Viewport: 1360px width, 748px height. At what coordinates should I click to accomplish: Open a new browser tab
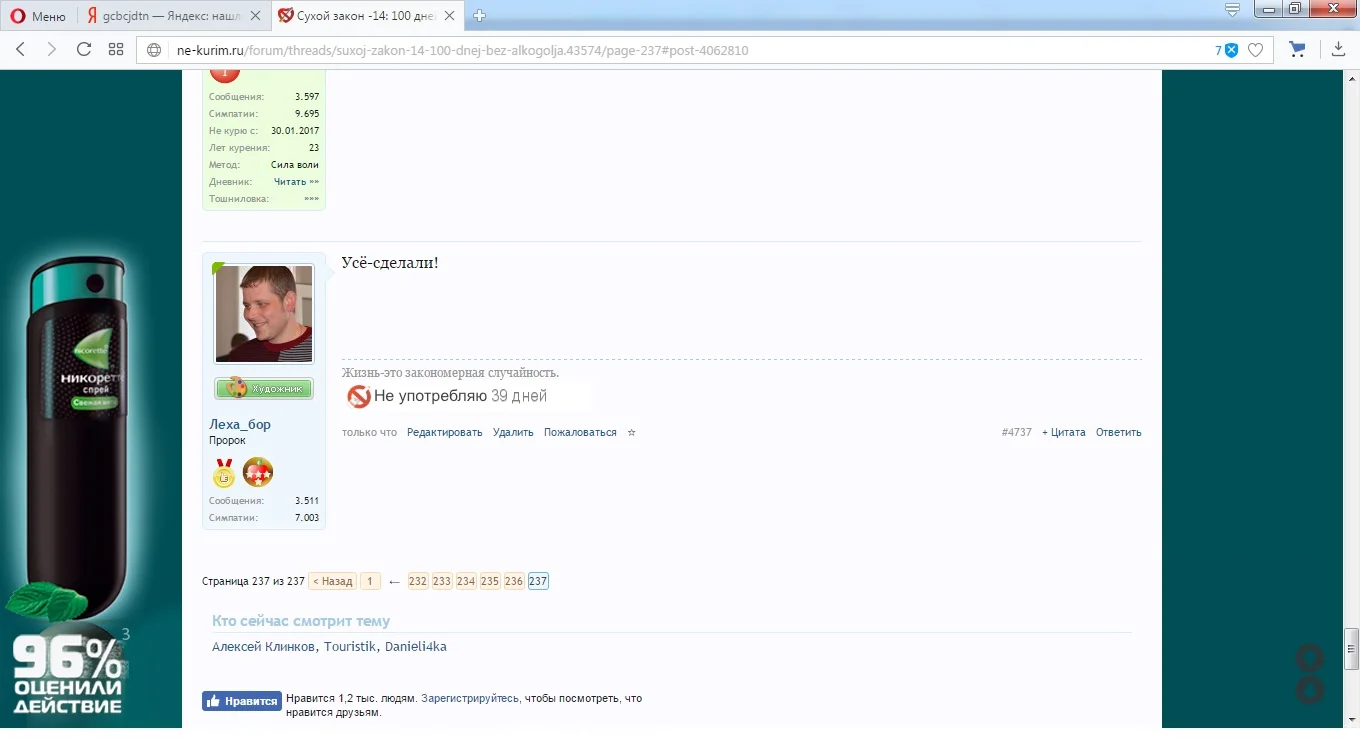click(x=478, y=15)
